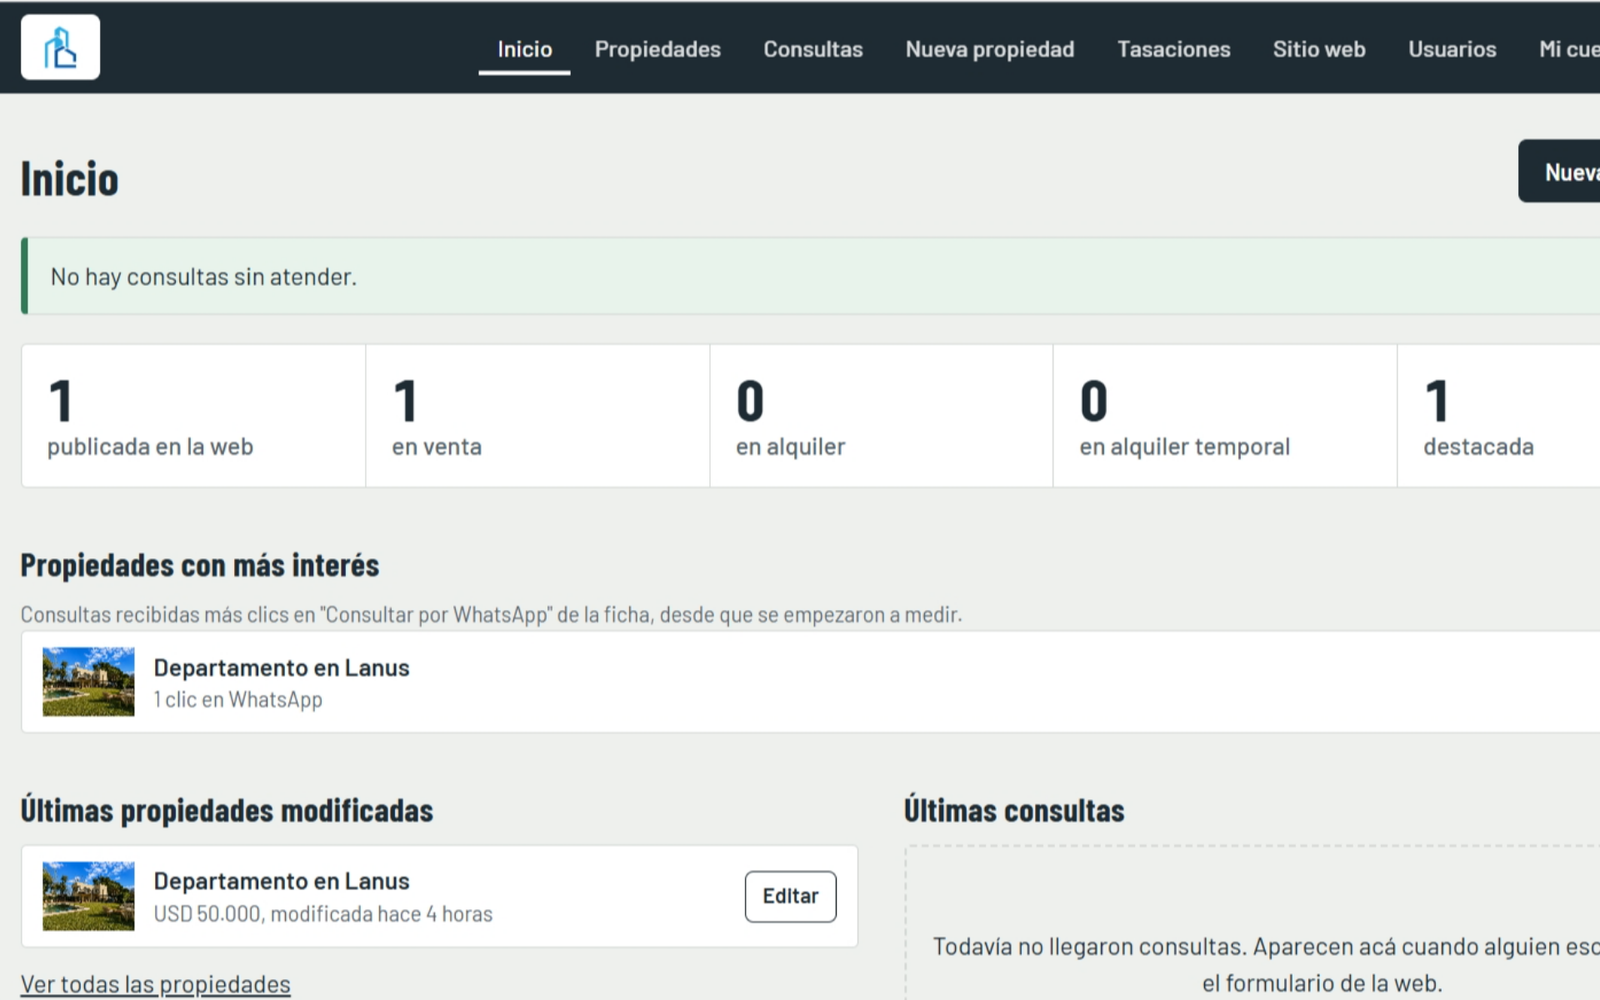Click the 'Últimas consultas' heading

[x=1014, y=810]
